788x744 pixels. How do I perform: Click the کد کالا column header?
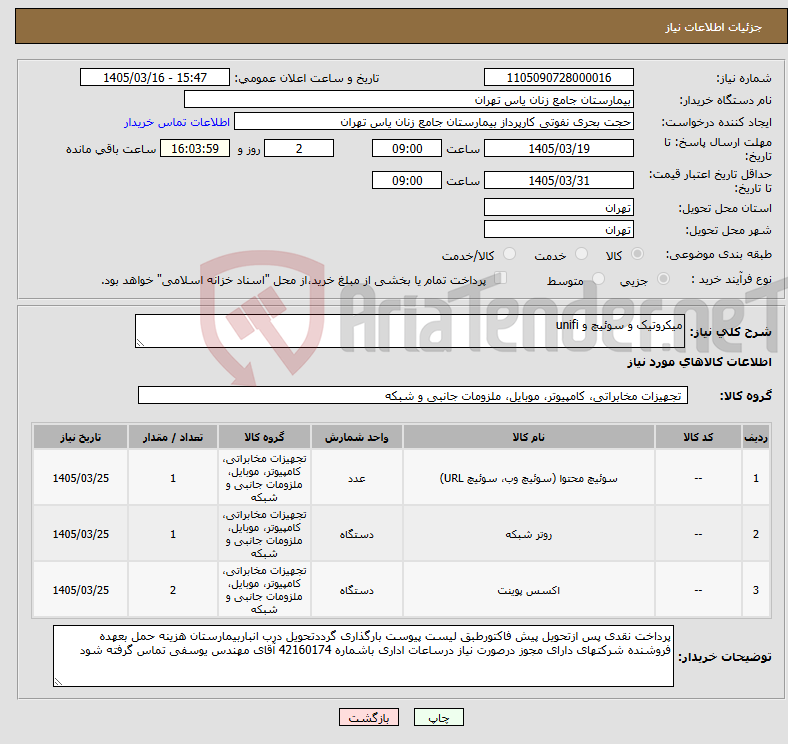coord(698,437)
